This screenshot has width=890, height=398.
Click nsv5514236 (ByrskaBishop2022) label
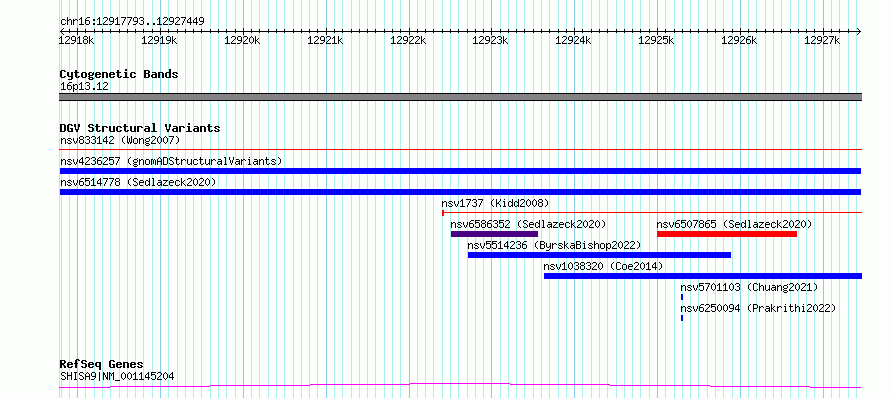click(x=555, y=245)
